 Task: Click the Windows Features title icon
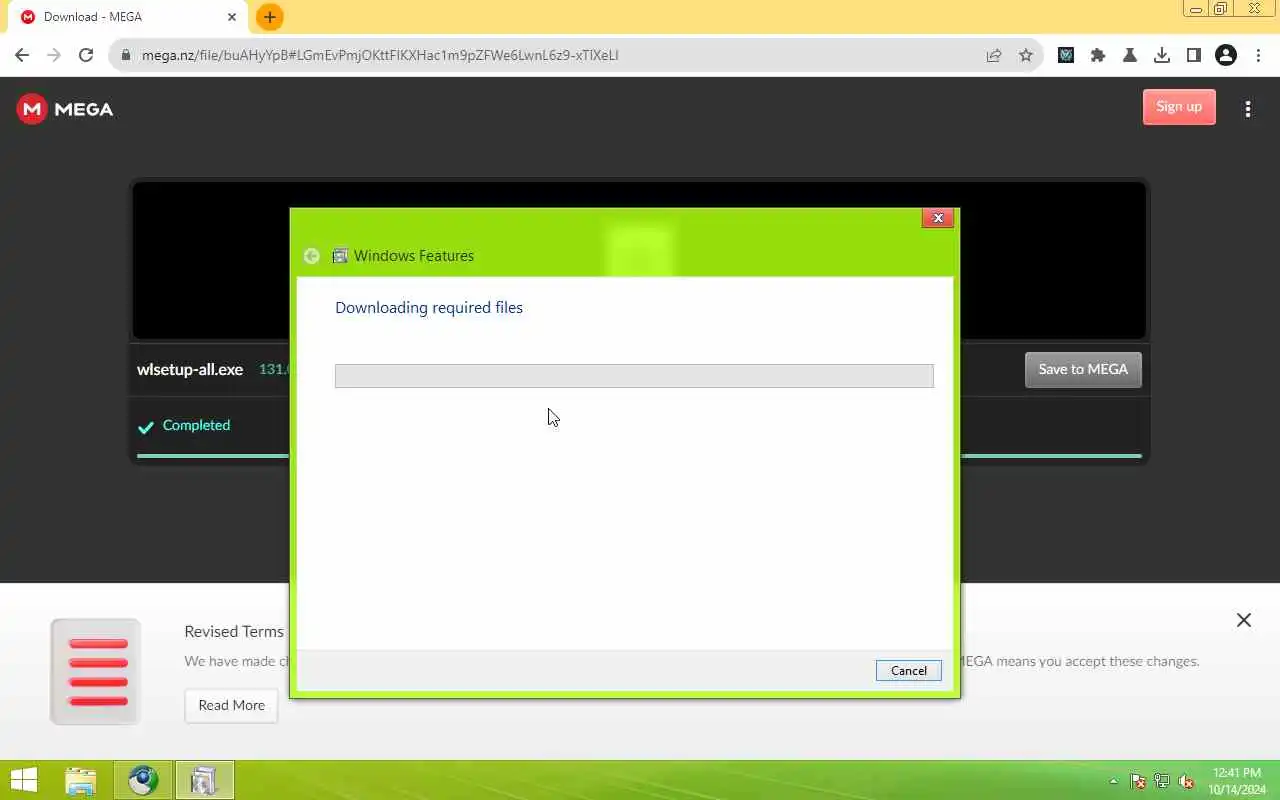340,256
